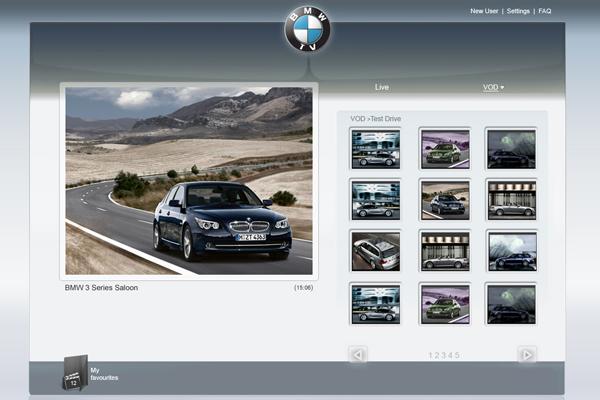Open bottom row right dark car thumbnail

coord(511,304)
